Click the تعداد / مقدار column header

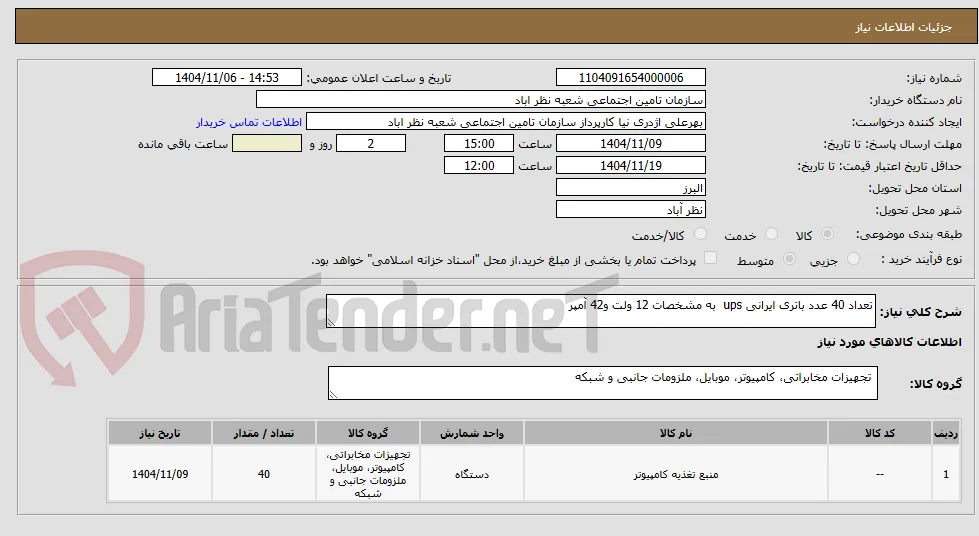coord(264,433)
